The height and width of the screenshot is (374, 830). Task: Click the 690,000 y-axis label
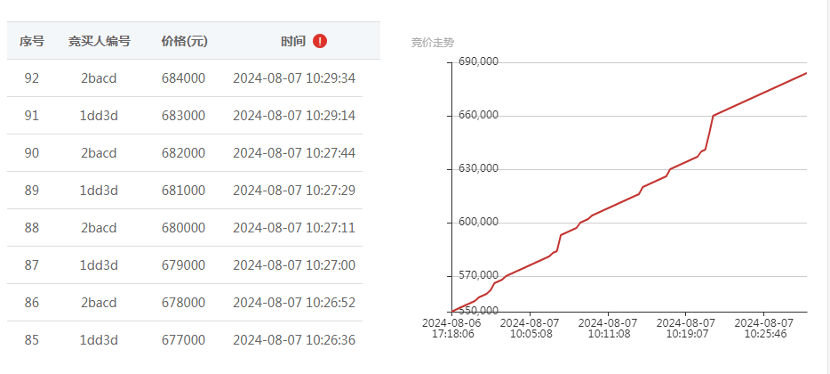(478, 61)
